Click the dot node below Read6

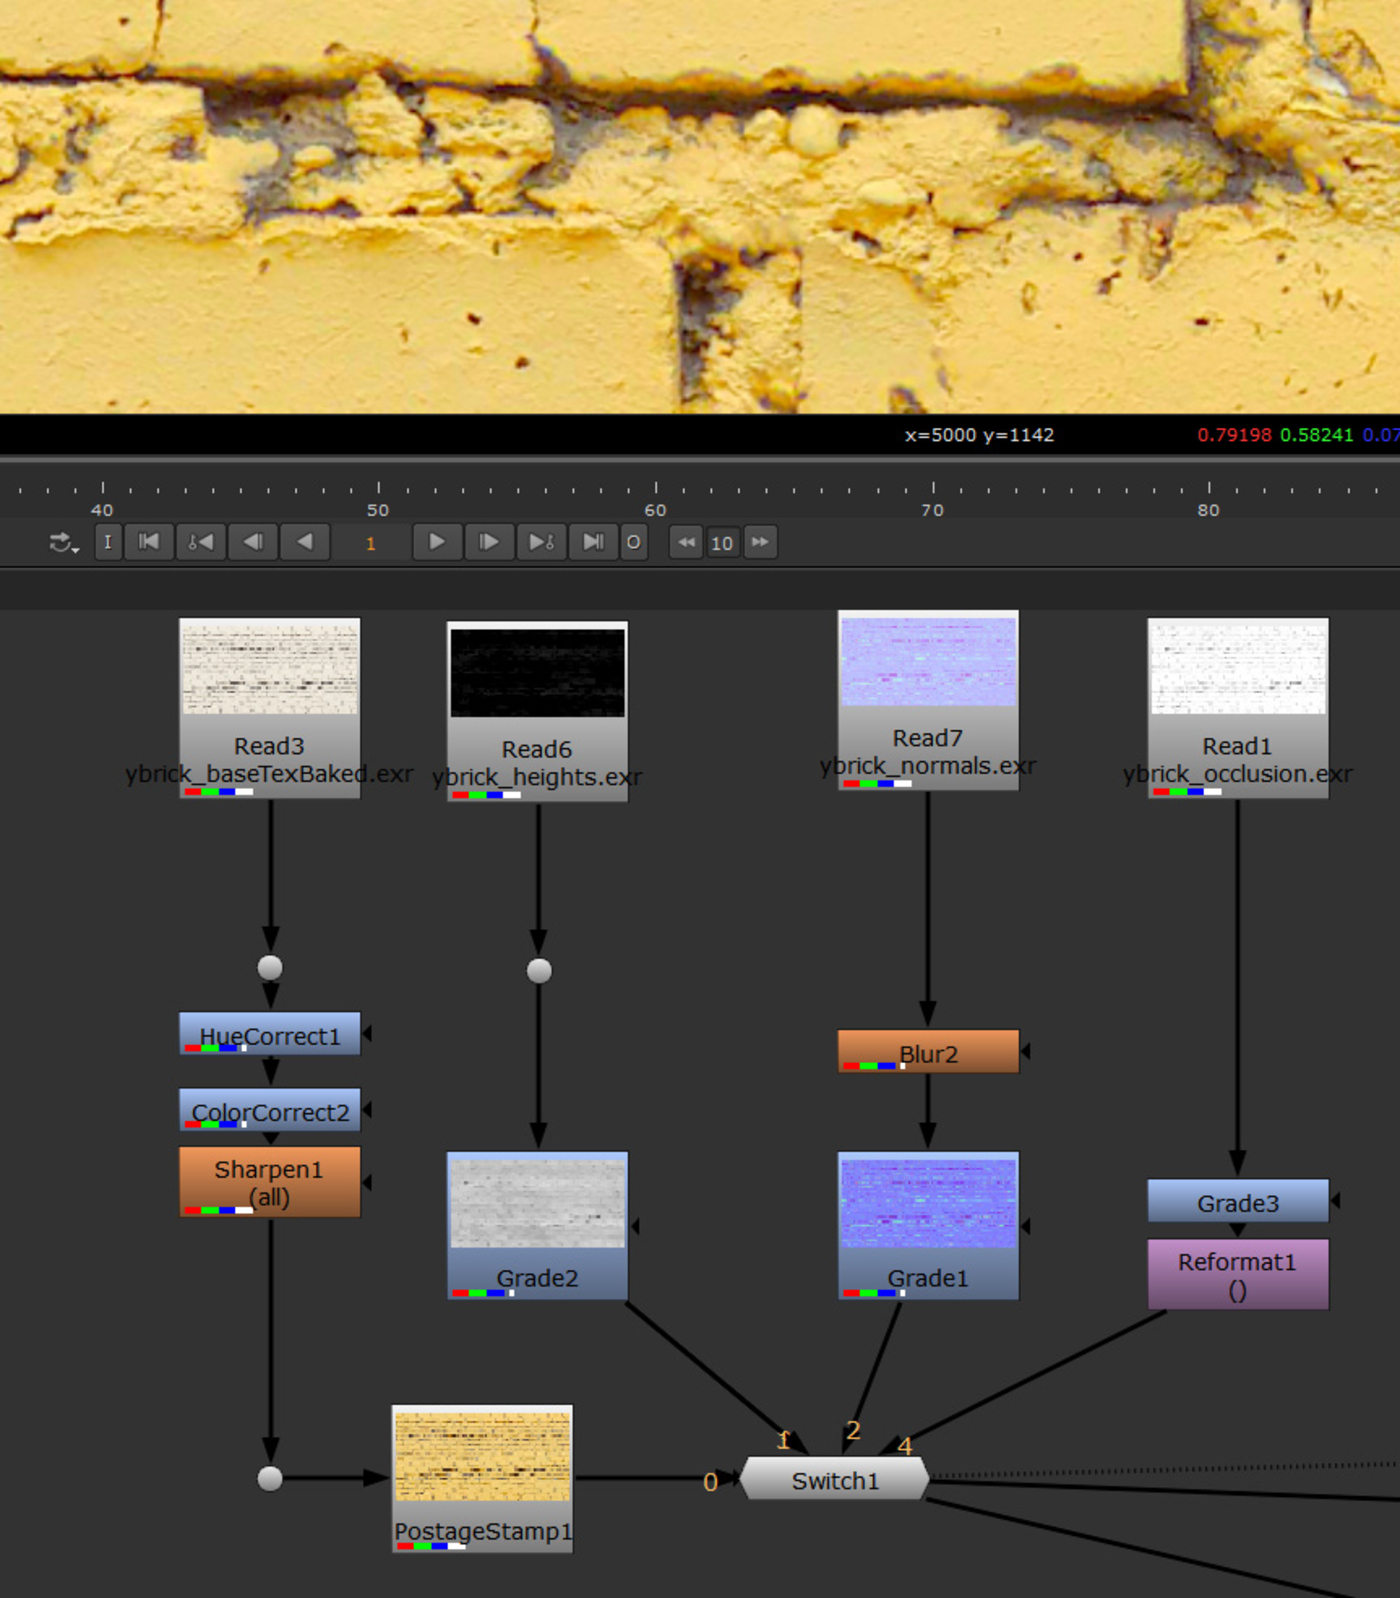pos(539,971)
